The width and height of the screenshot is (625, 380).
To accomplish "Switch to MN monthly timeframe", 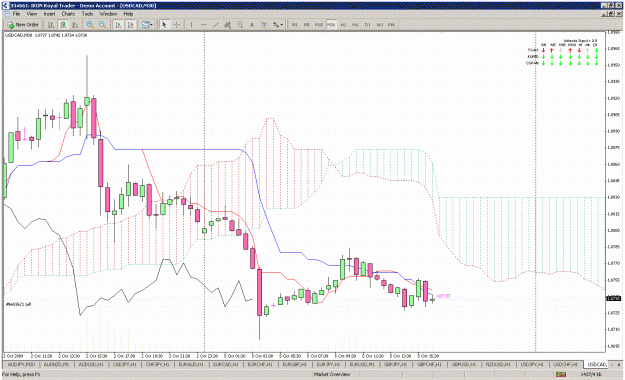I will [391, 25].
